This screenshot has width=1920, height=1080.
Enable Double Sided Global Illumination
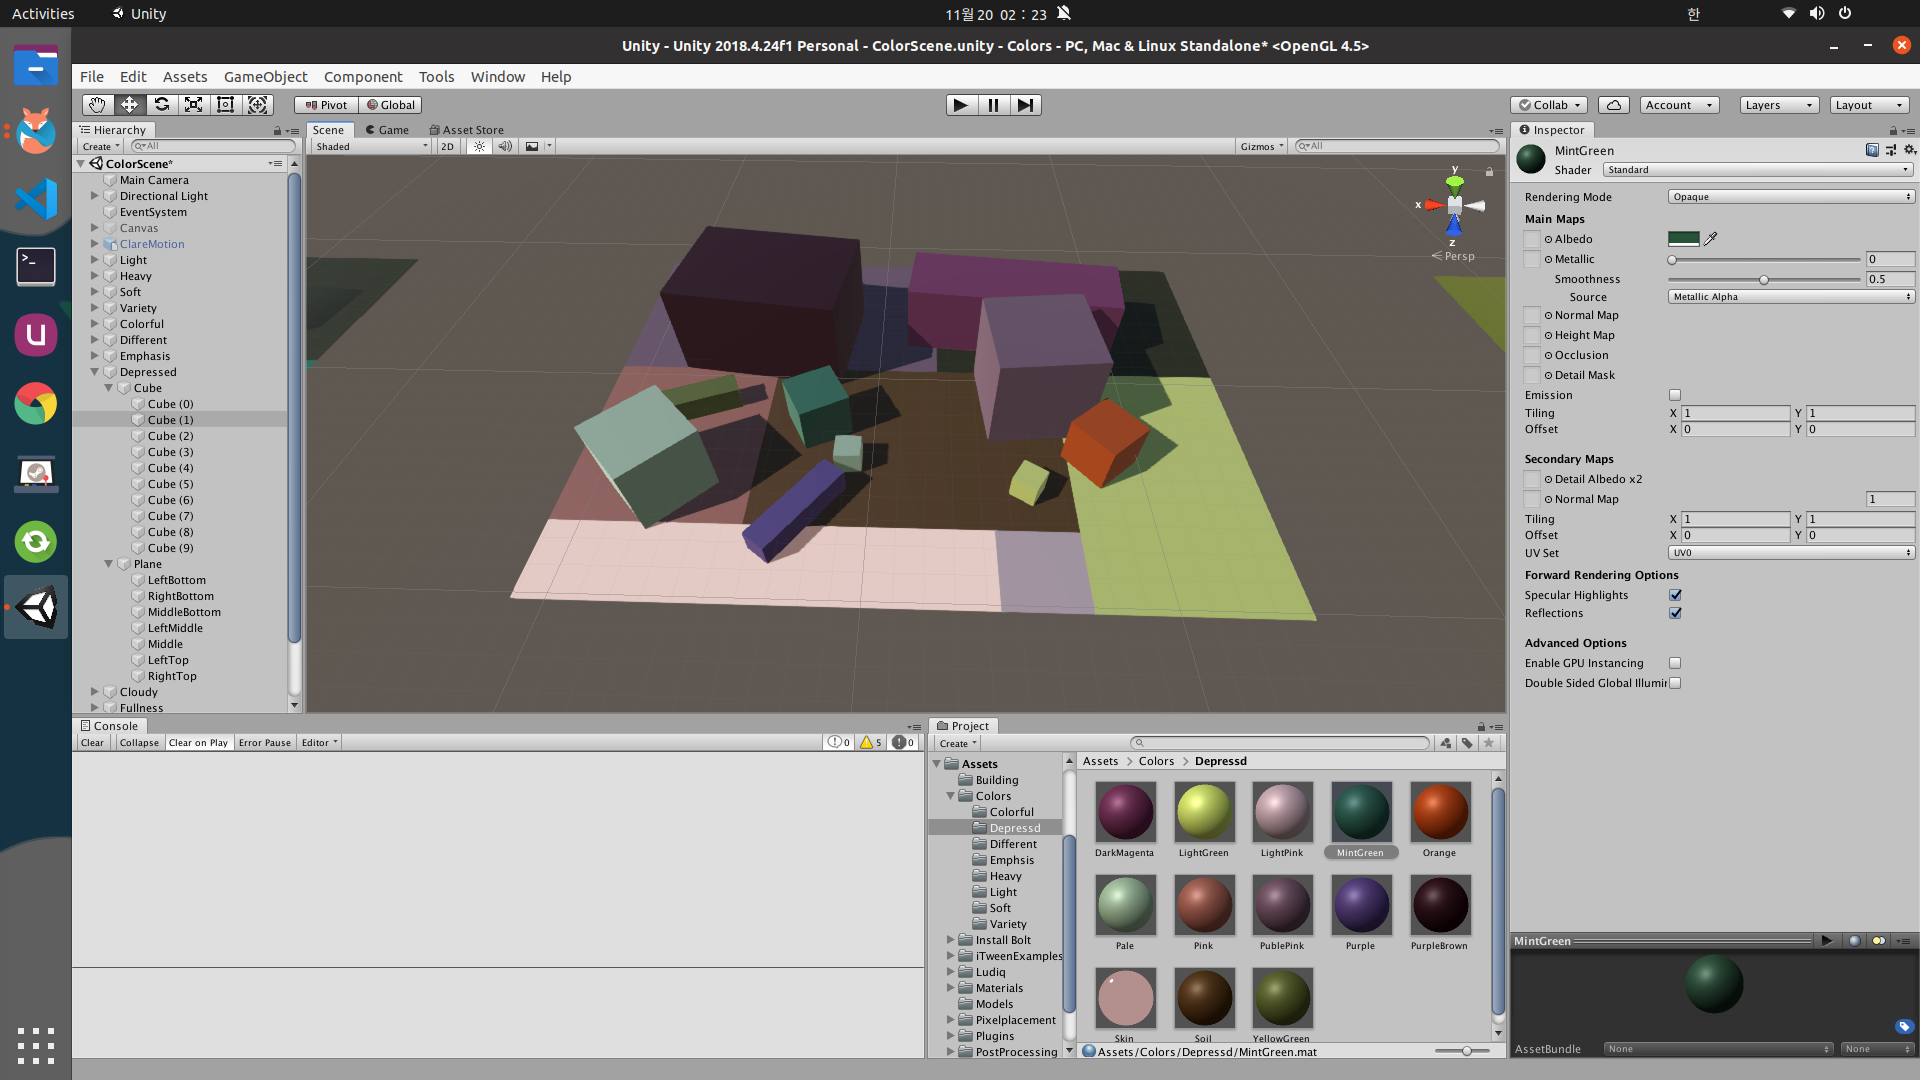click(x=1675, y=683)
